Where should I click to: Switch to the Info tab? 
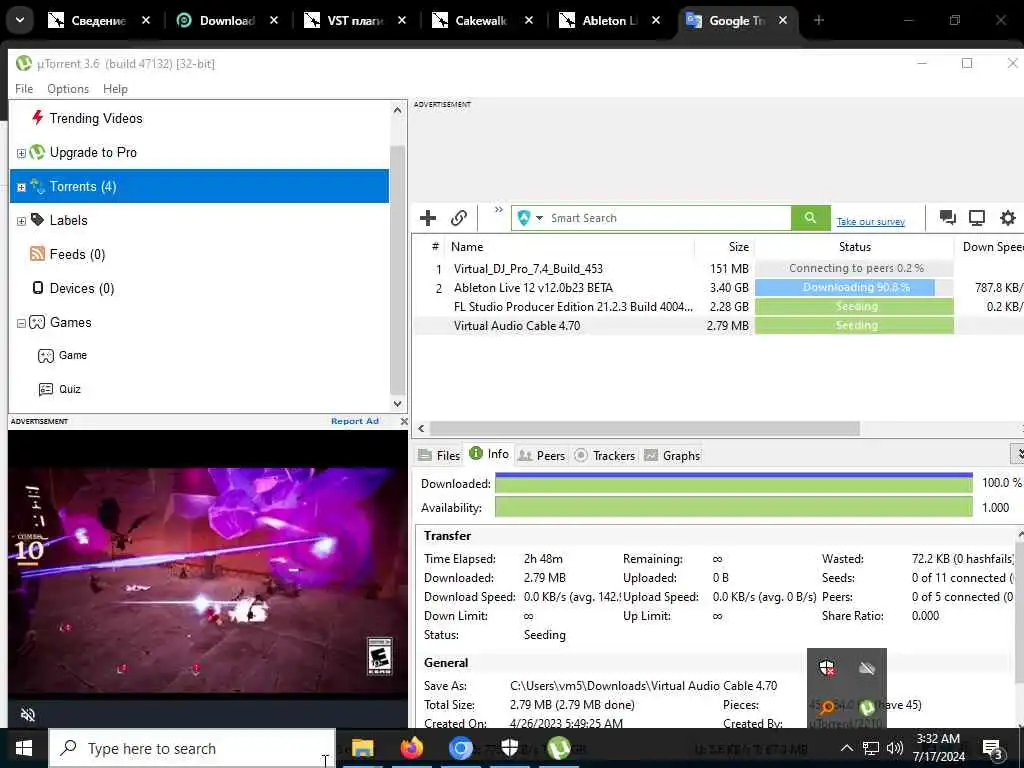point(490,455)
